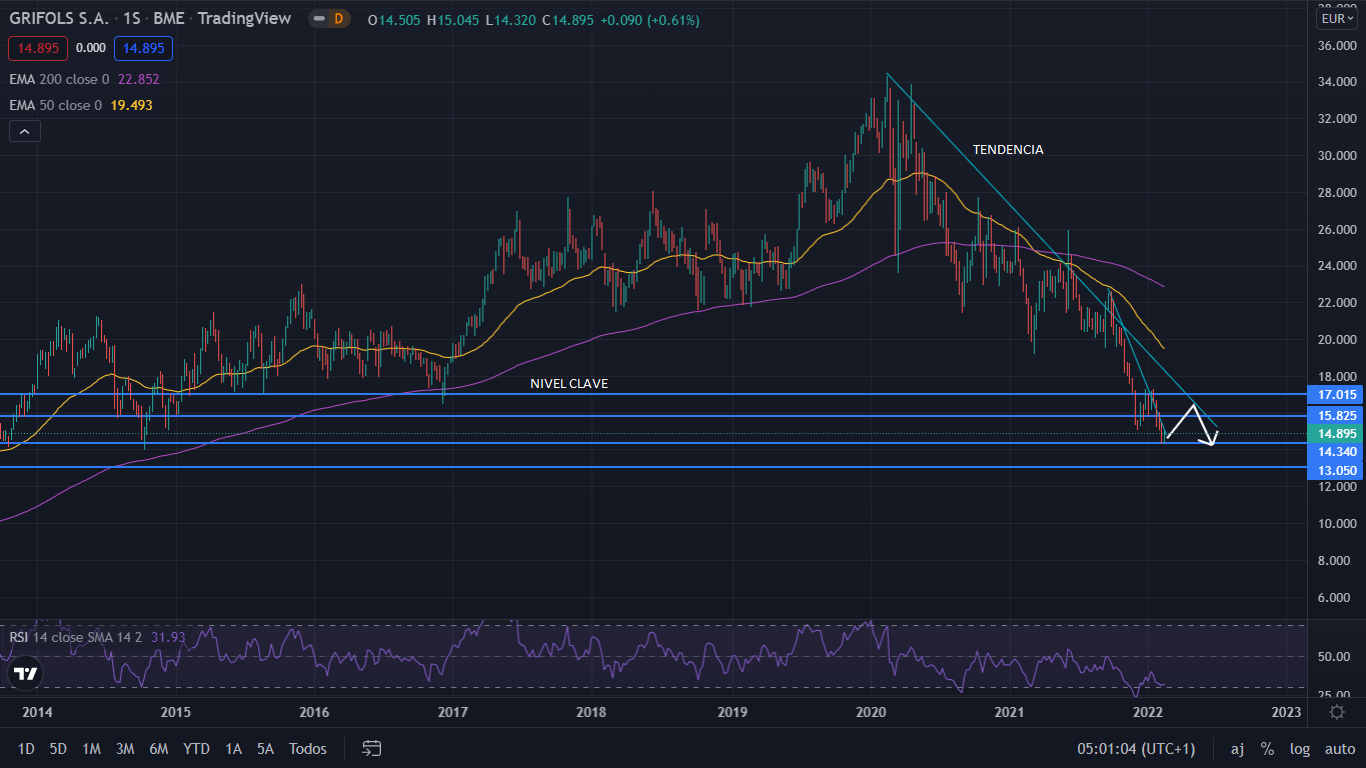The height and width of the screenshot is (768, 1366).
Task: Open the EUR currency dropdown
Action: click(1336, 19)
